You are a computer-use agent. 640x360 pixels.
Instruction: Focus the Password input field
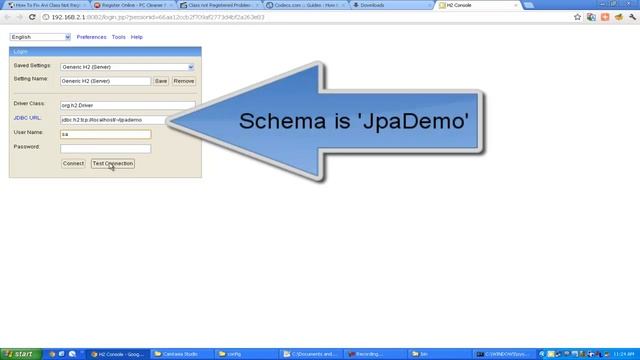[x=106, y=149]
